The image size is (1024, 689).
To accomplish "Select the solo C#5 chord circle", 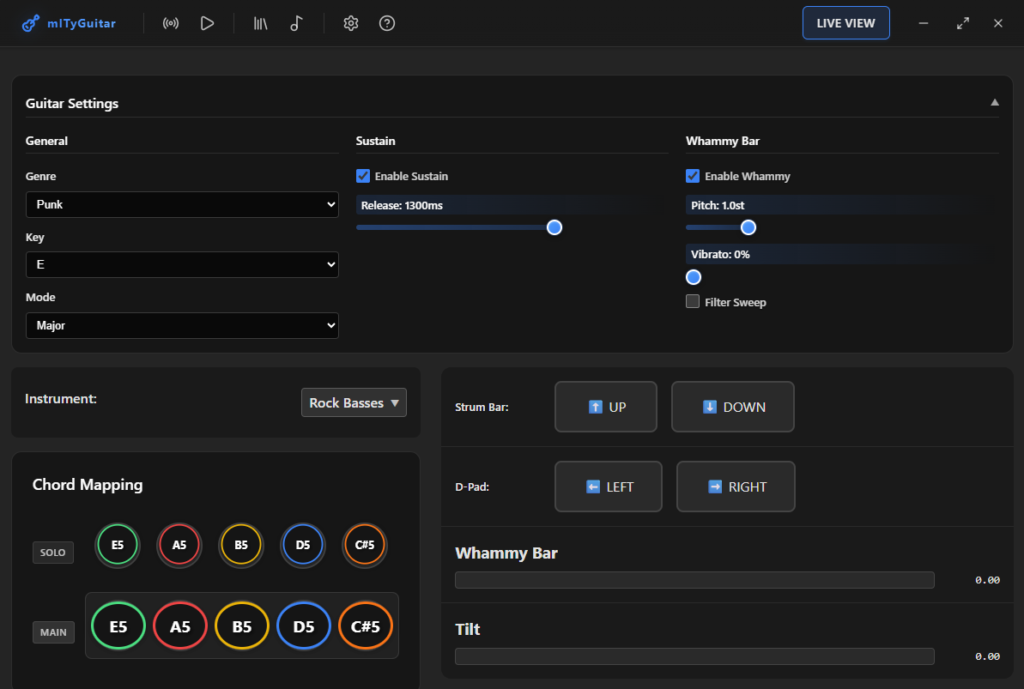I will point(364,545).
